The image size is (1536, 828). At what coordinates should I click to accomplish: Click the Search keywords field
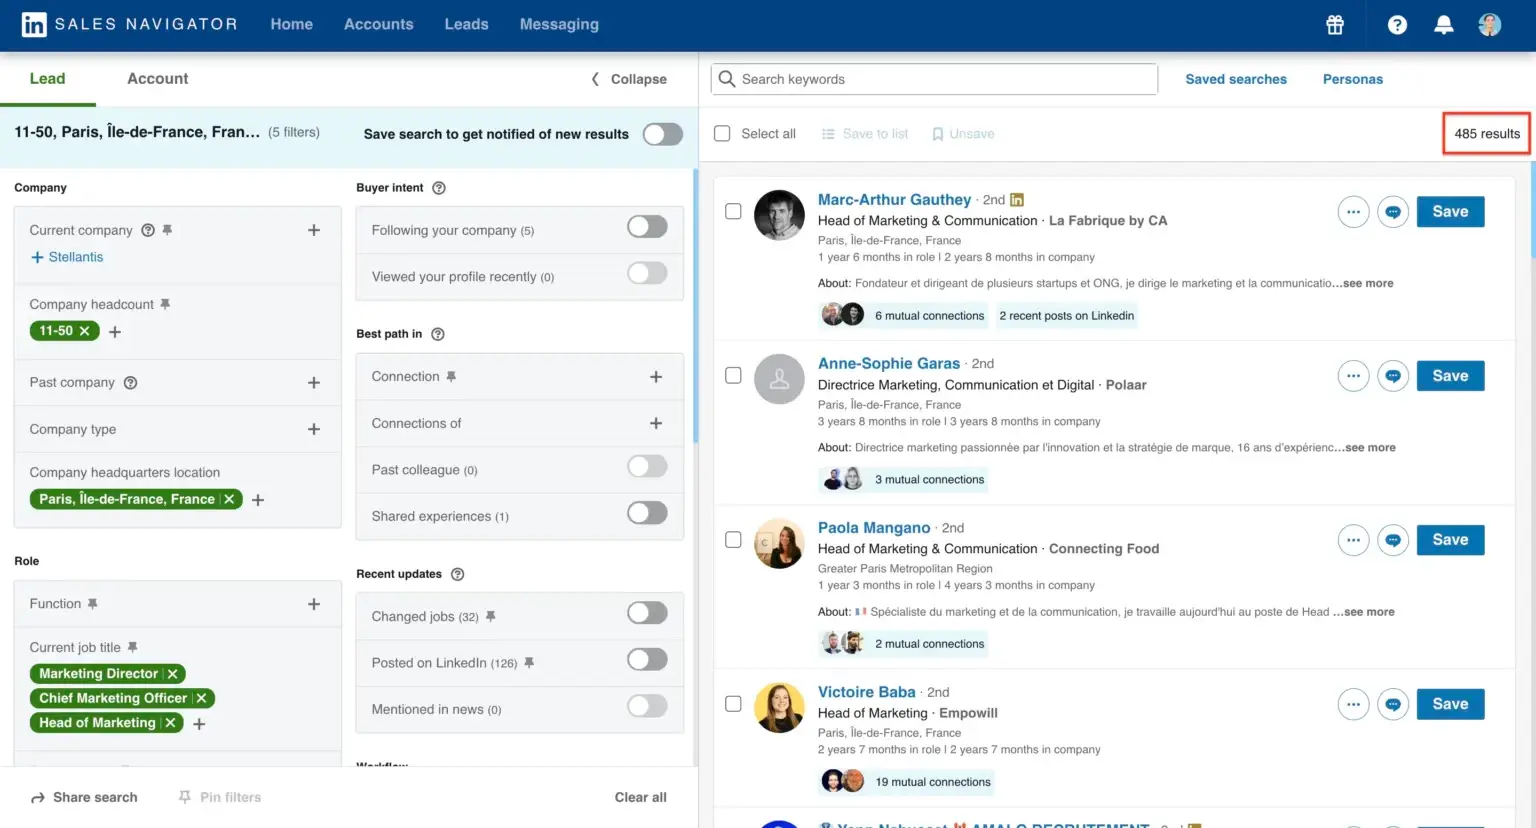click(x=934, y=79)
